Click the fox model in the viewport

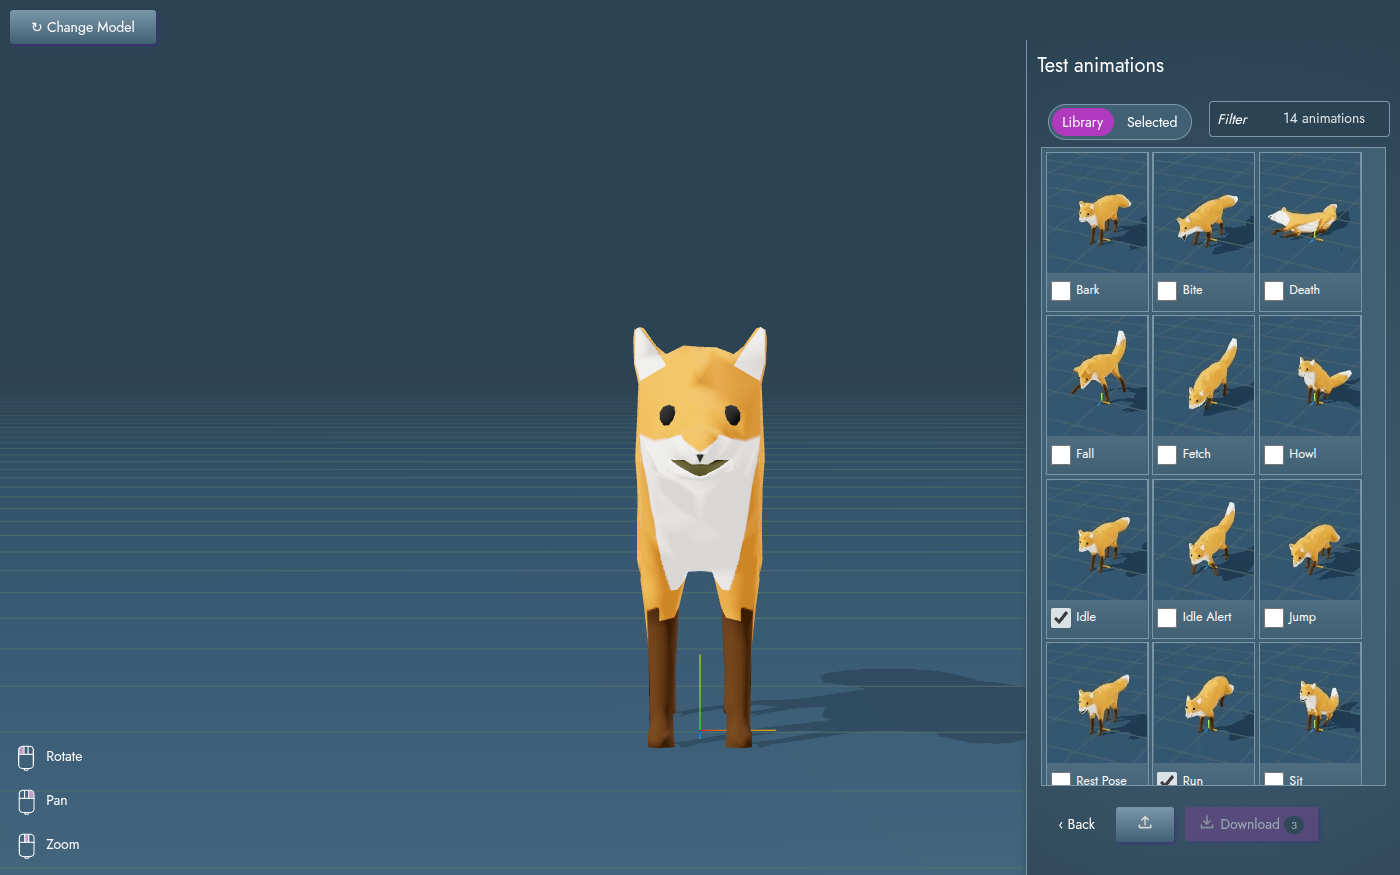(x=700, y=537)
